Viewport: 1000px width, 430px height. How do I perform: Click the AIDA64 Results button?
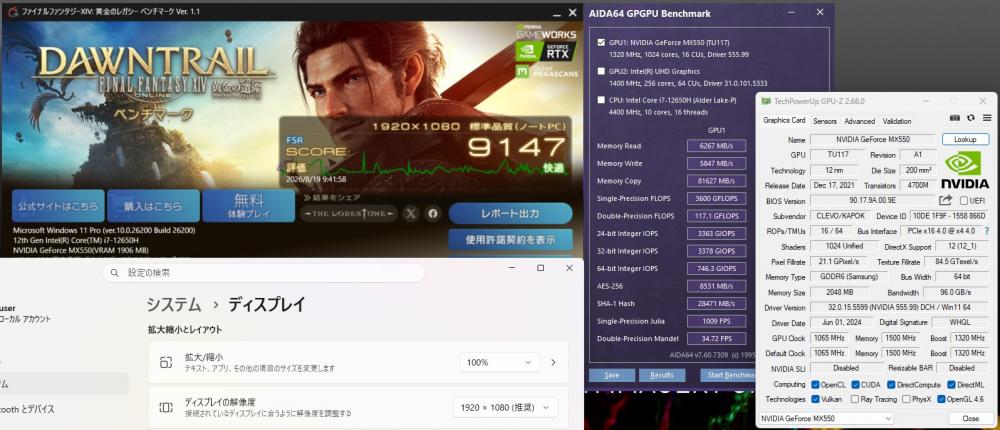pyautogui.click(x=662, y=375)
